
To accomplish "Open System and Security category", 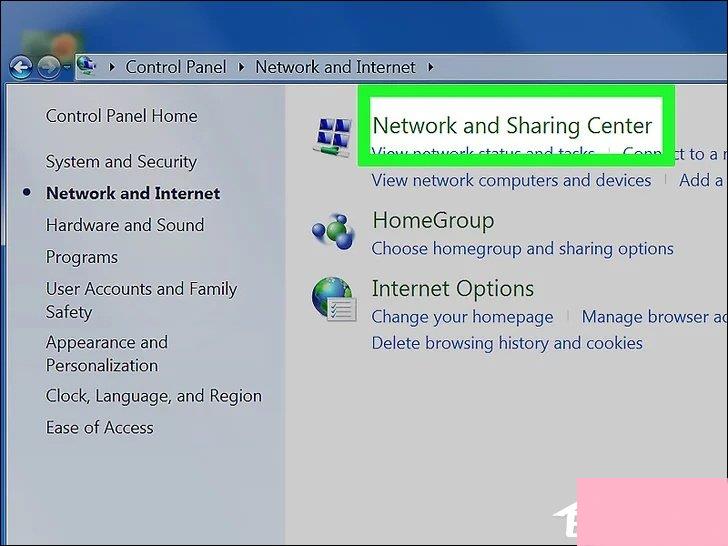I will (121, 162).
